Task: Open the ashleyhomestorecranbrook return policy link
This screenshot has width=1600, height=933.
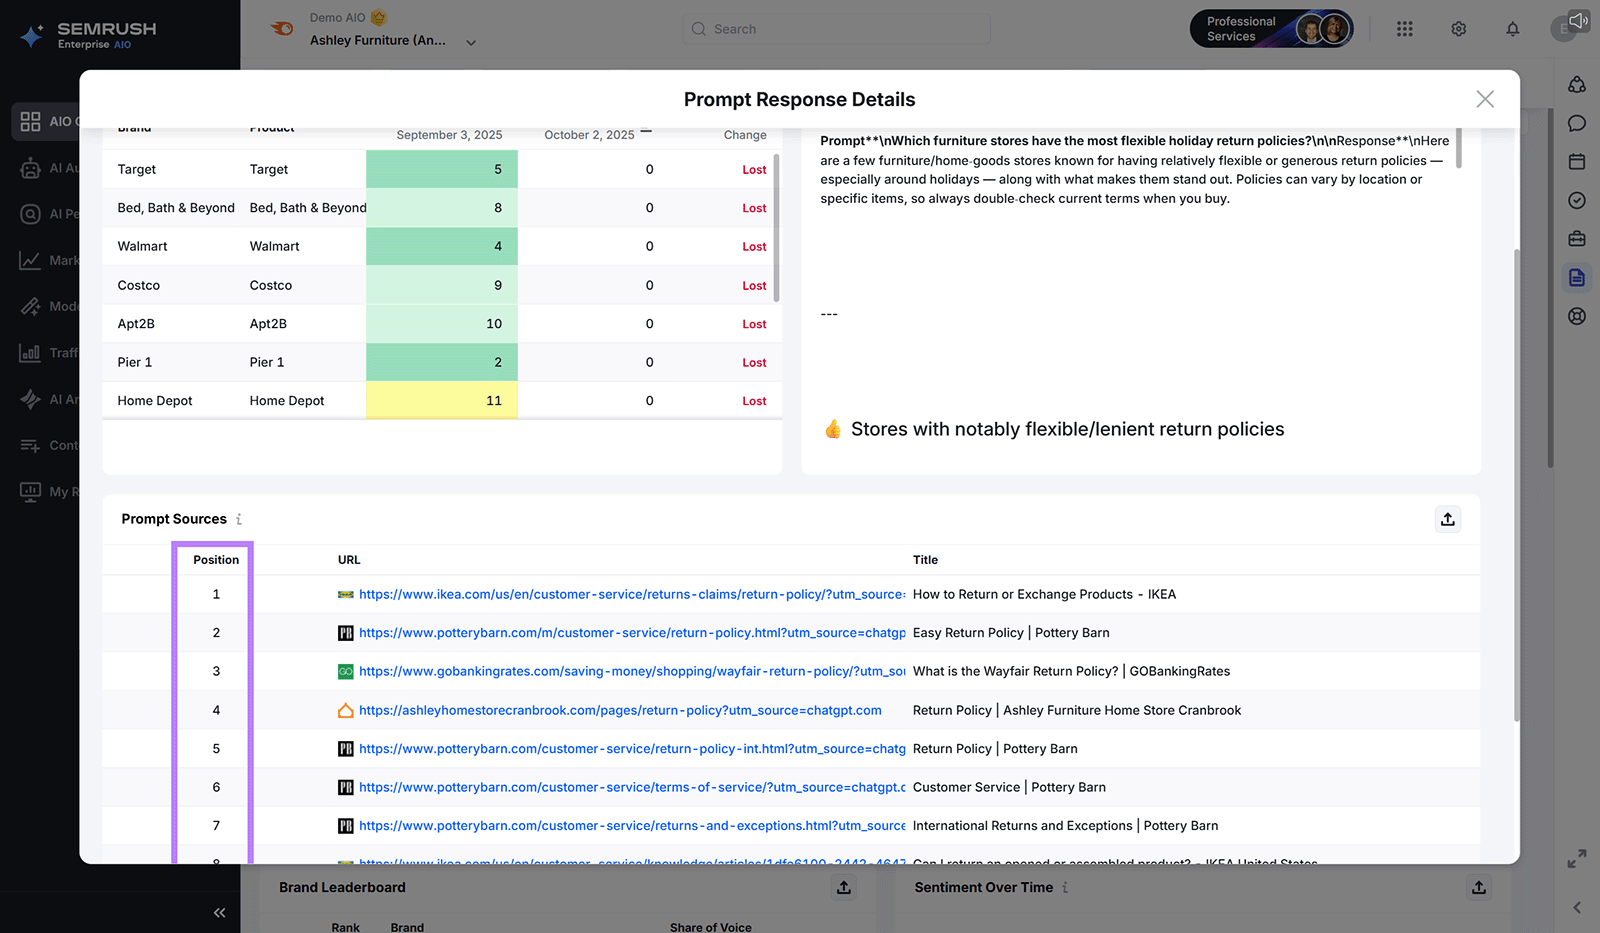Action: click(620, 710)
